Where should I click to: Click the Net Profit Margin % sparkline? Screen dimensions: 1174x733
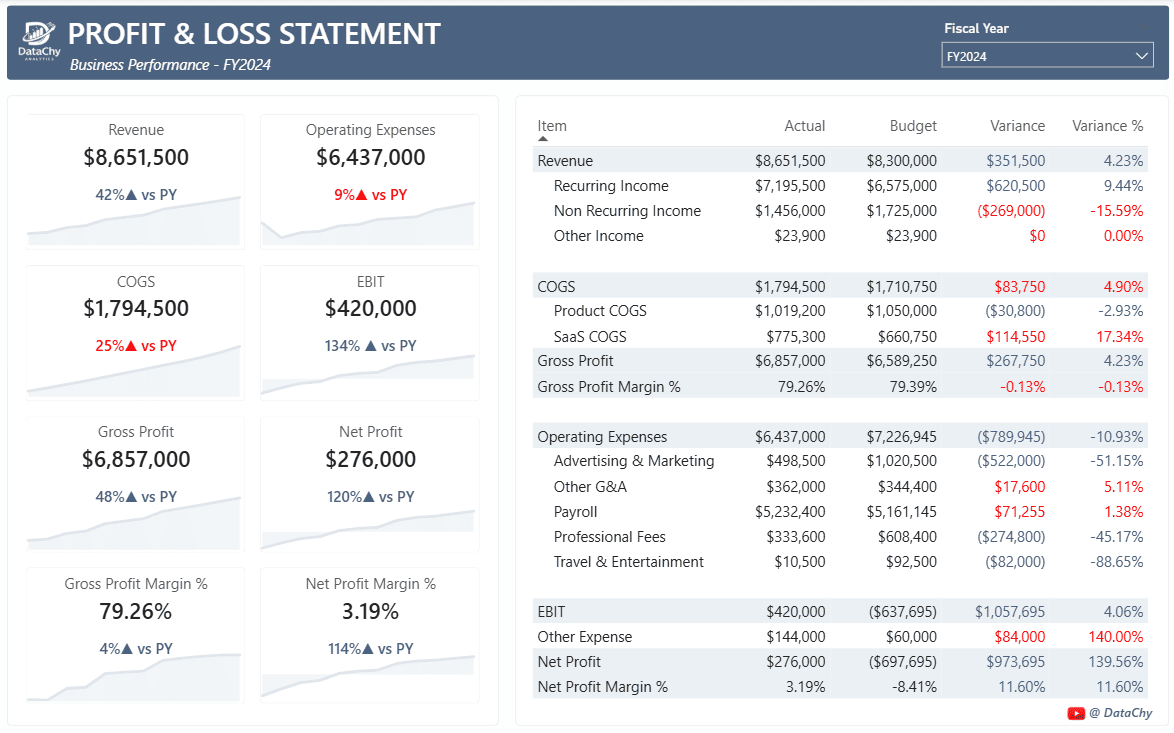pos(369,676)
